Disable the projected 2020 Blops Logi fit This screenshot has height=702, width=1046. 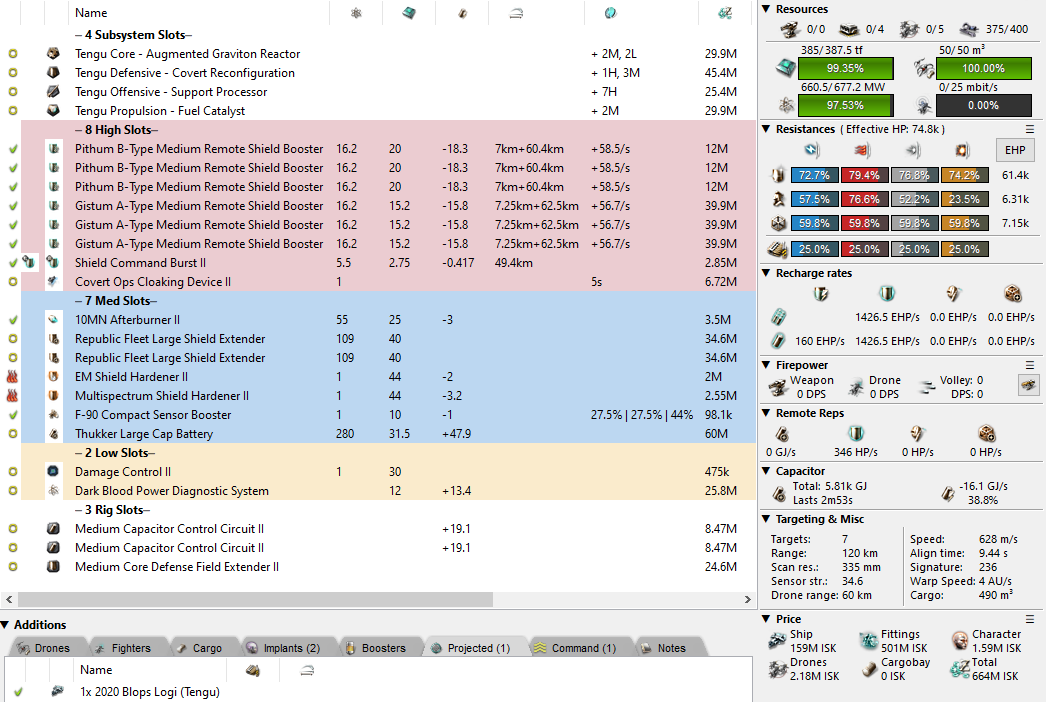click(x=18, y=692)
